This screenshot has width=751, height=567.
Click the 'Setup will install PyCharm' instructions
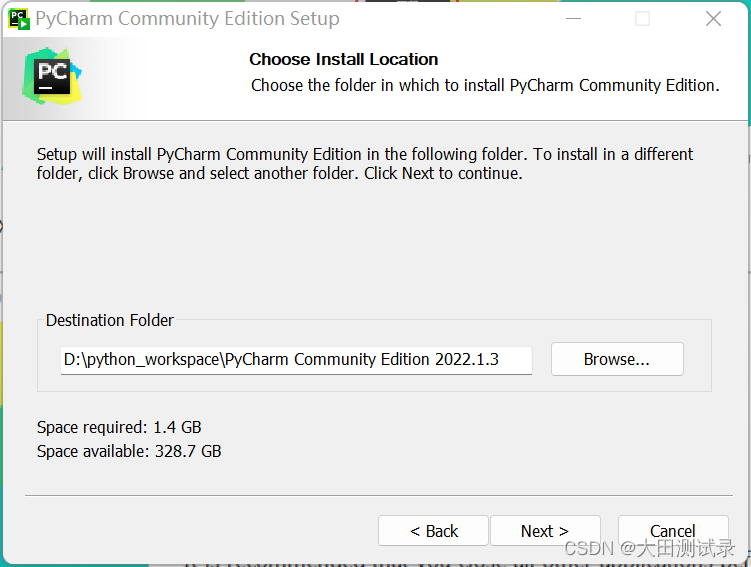365,164
